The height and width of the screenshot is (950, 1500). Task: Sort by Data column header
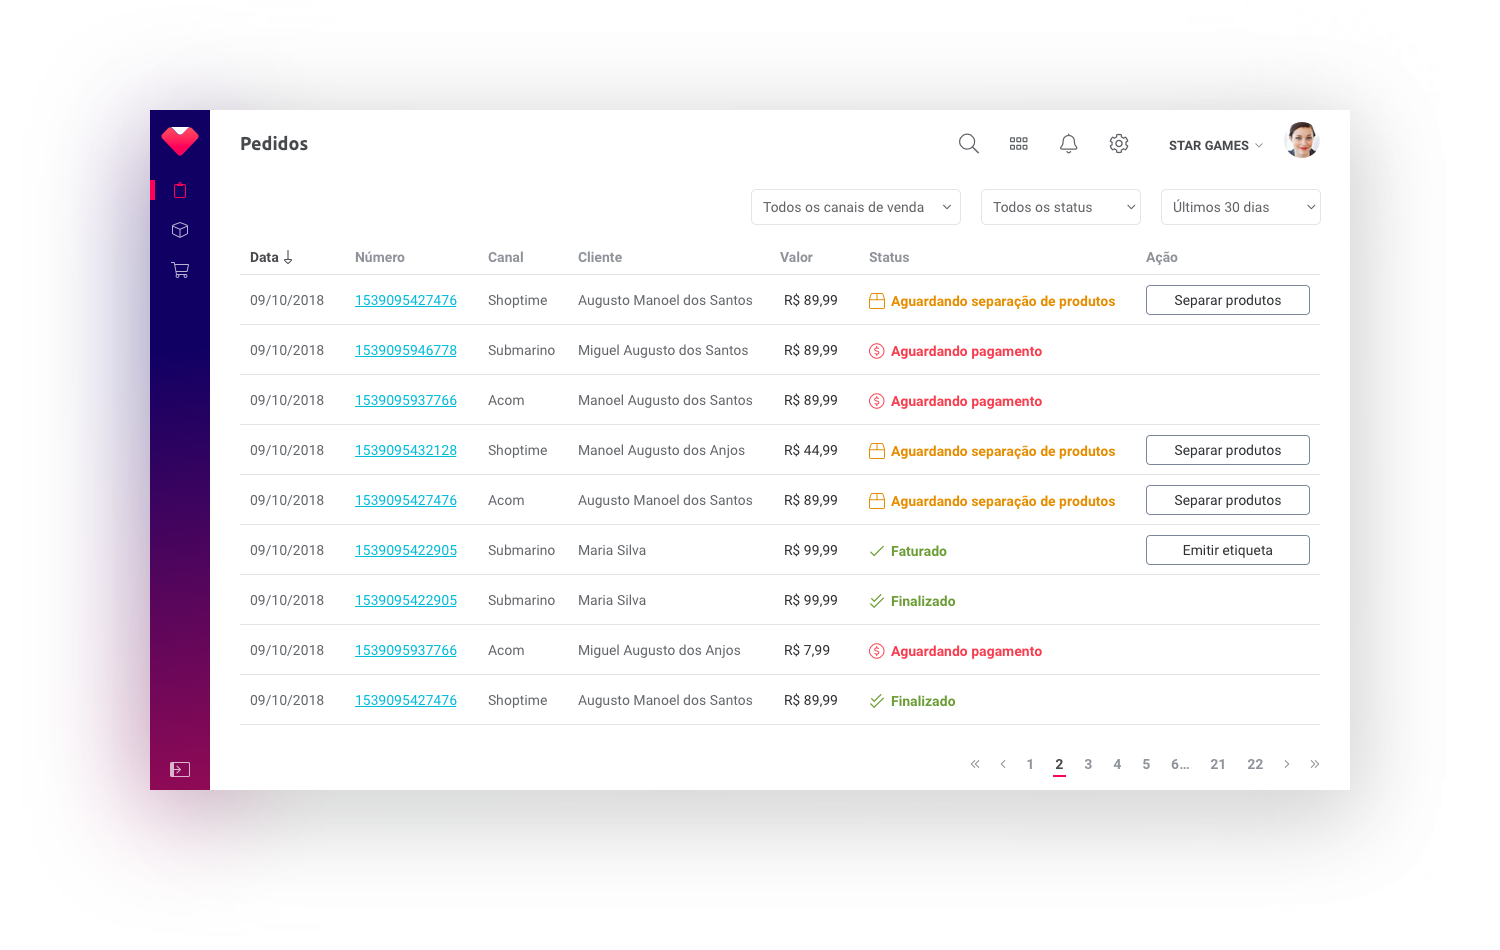[271, 257]
